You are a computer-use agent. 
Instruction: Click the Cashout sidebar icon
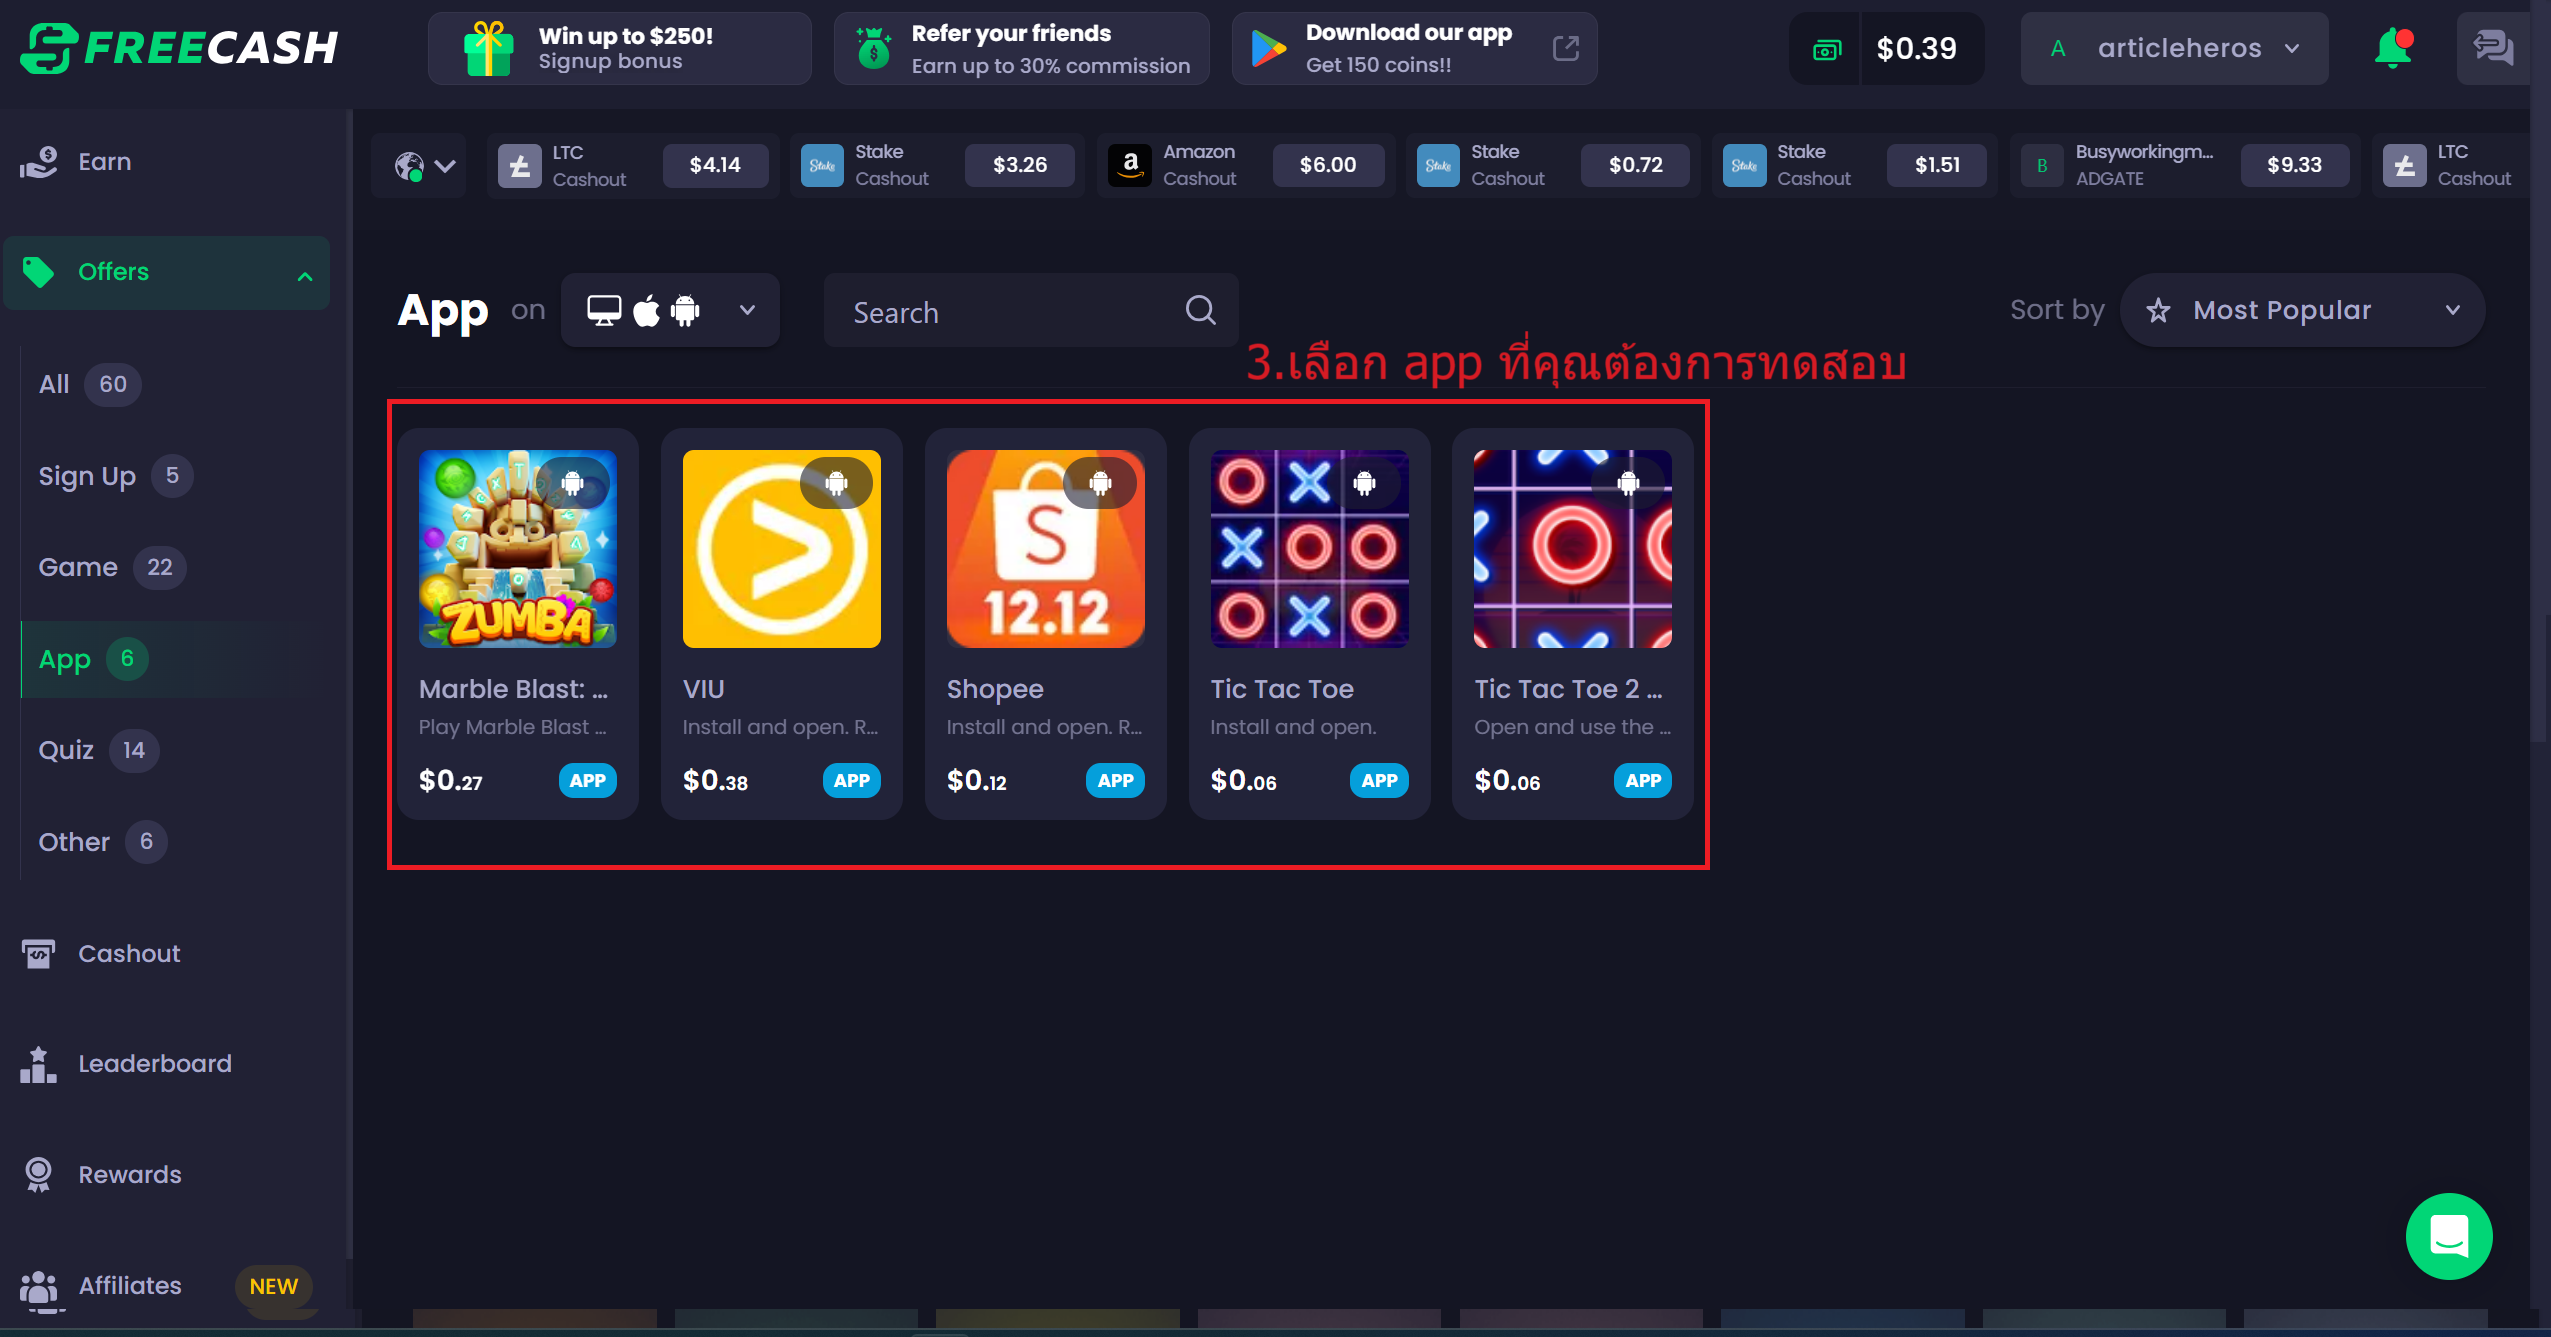point(39,954)
